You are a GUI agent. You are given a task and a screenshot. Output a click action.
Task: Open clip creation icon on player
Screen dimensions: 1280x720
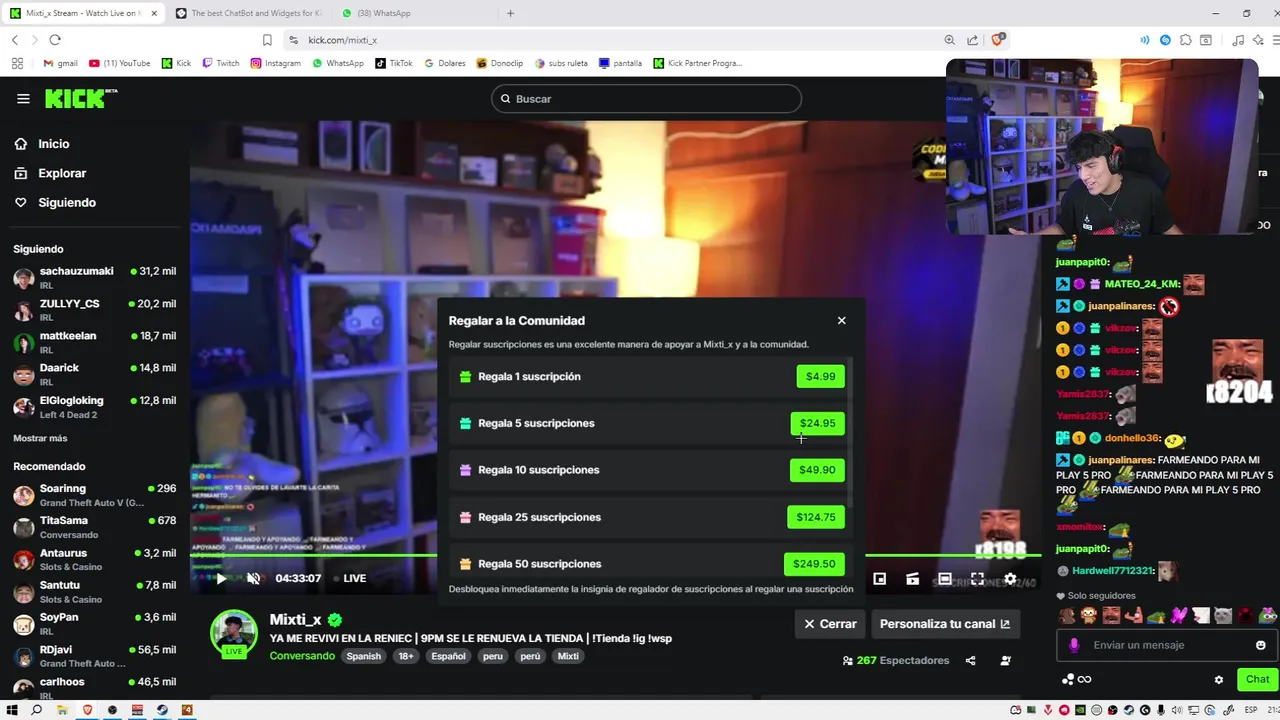click(912, 578)
